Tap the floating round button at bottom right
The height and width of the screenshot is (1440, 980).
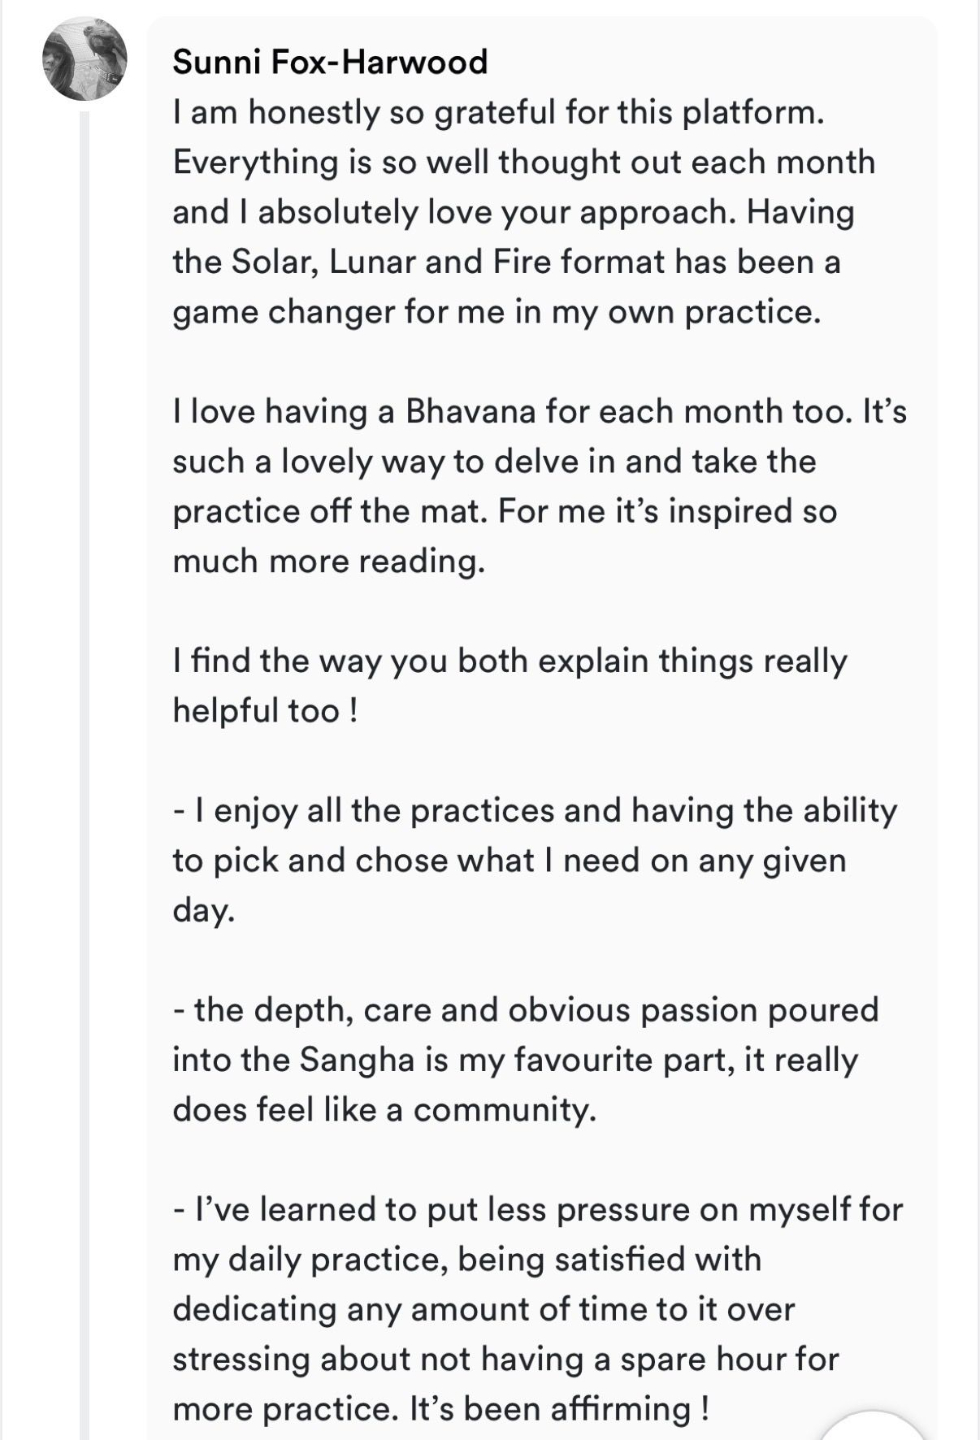pos(870,1426)
